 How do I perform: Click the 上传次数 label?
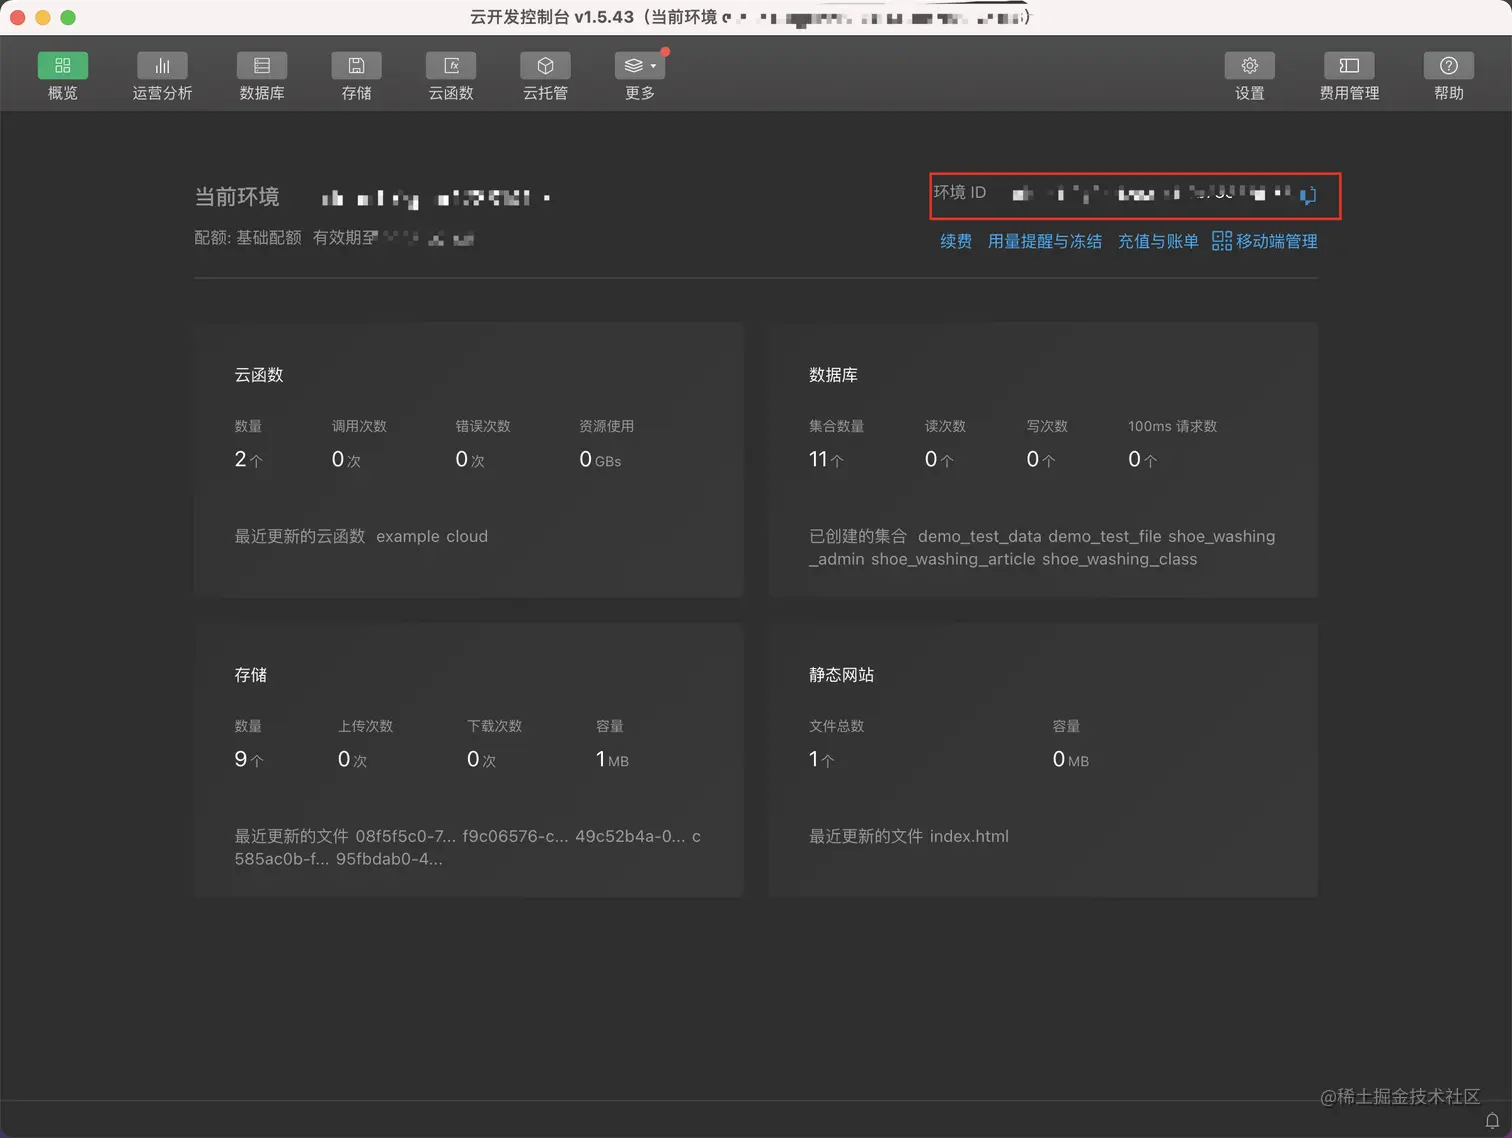pyautogui.click(x=365, y=726)
